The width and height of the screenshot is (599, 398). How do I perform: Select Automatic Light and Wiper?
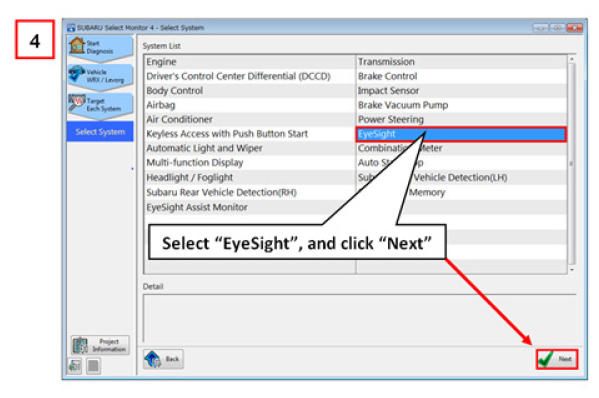[250, 148]
